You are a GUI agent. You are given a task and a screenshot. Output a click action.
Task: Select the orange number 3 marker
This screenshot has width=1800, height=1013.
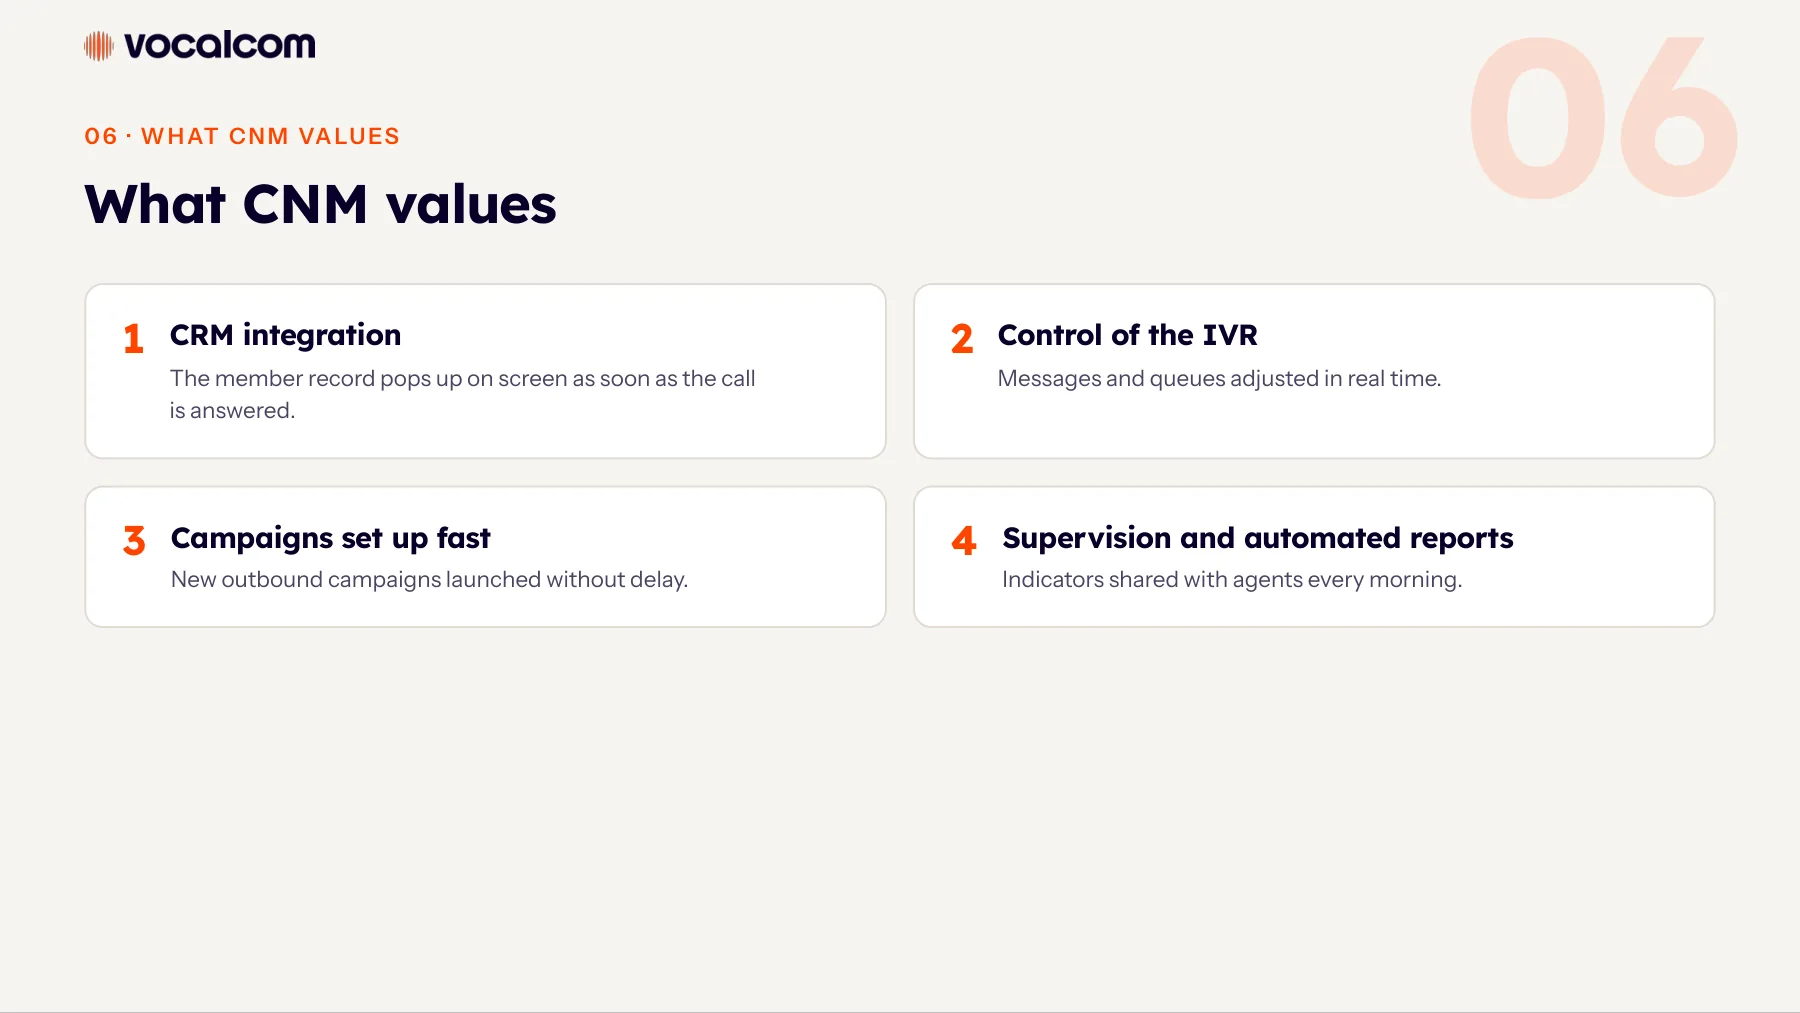134,541
